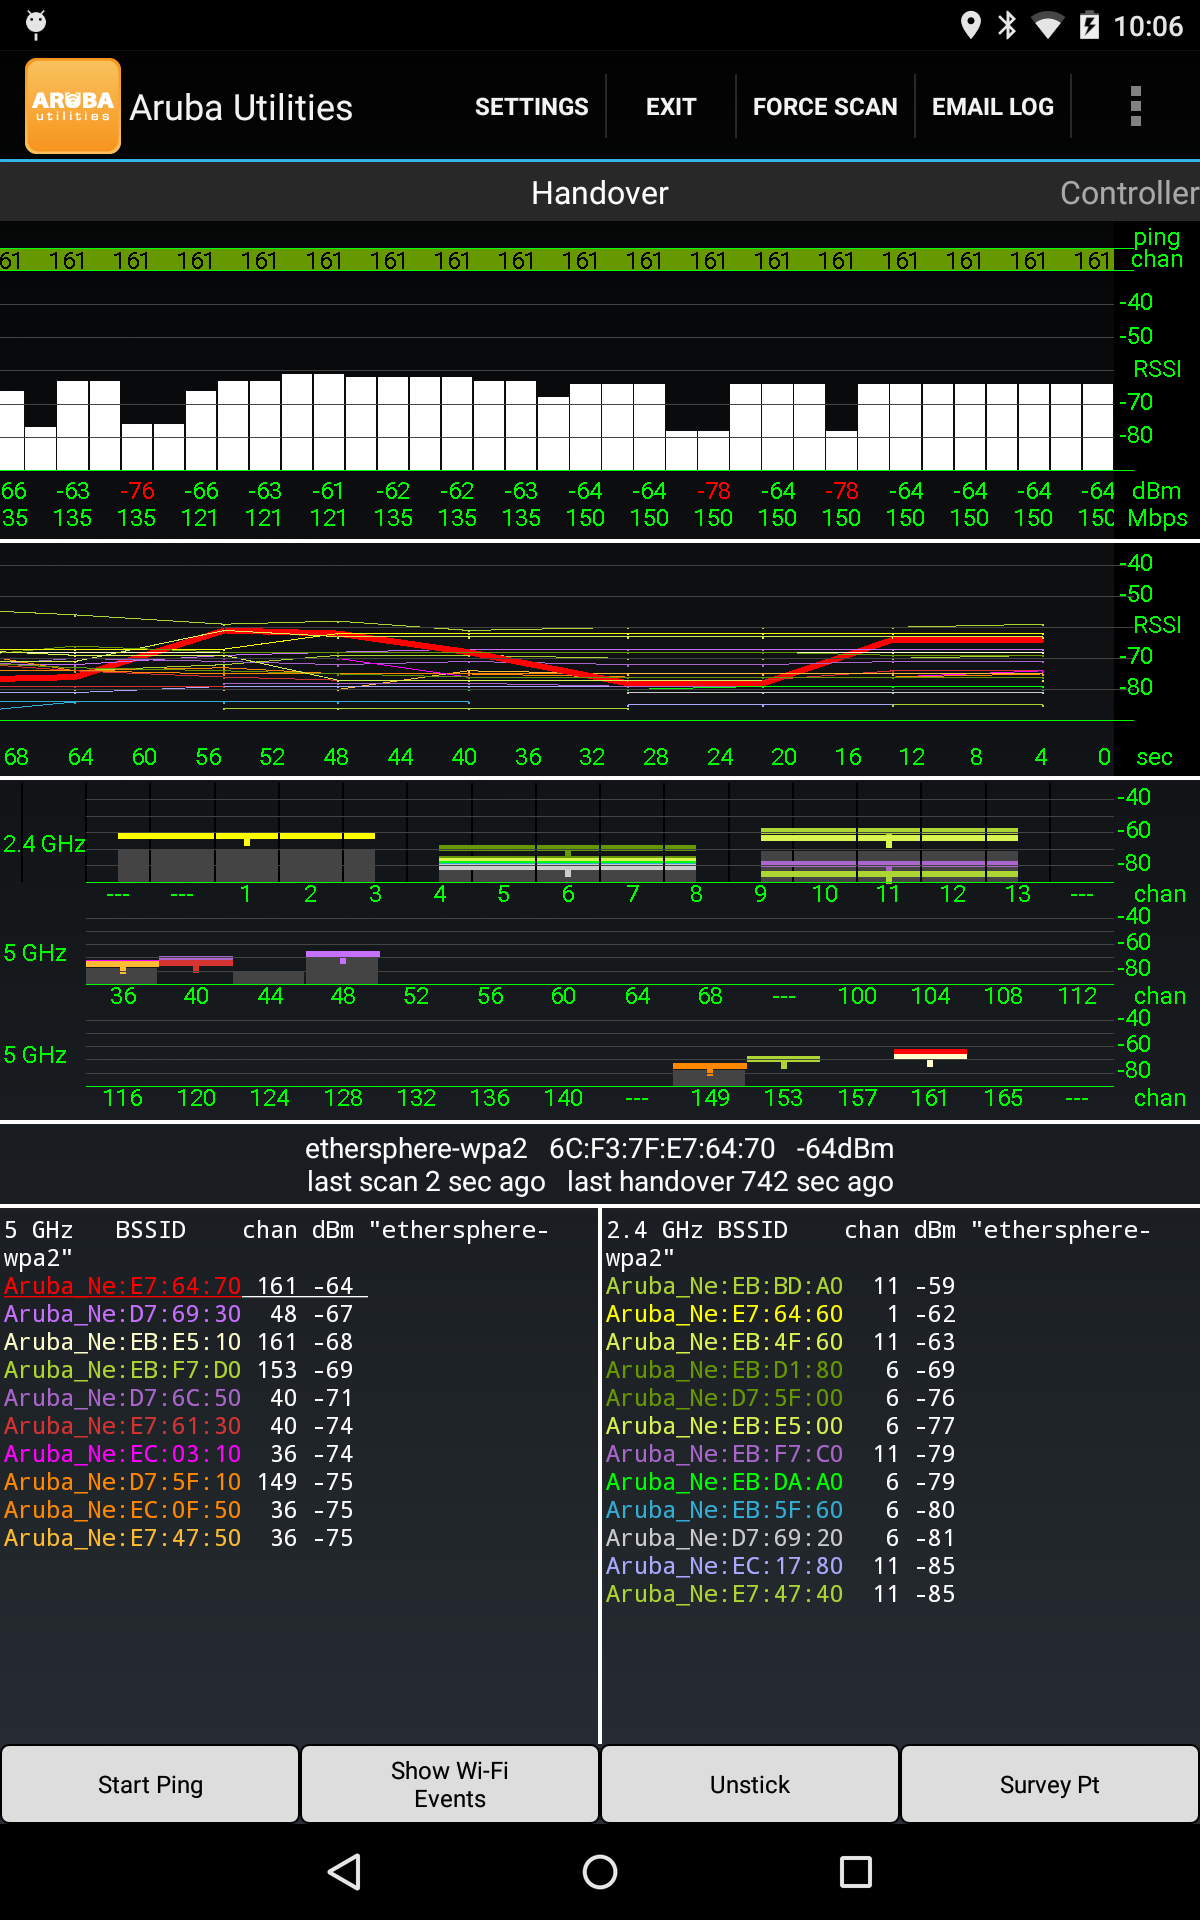
Task: Select 2.4 GHz BSSID Aruba_Ne:D7:5F:00
Action: pos(781,1397)
